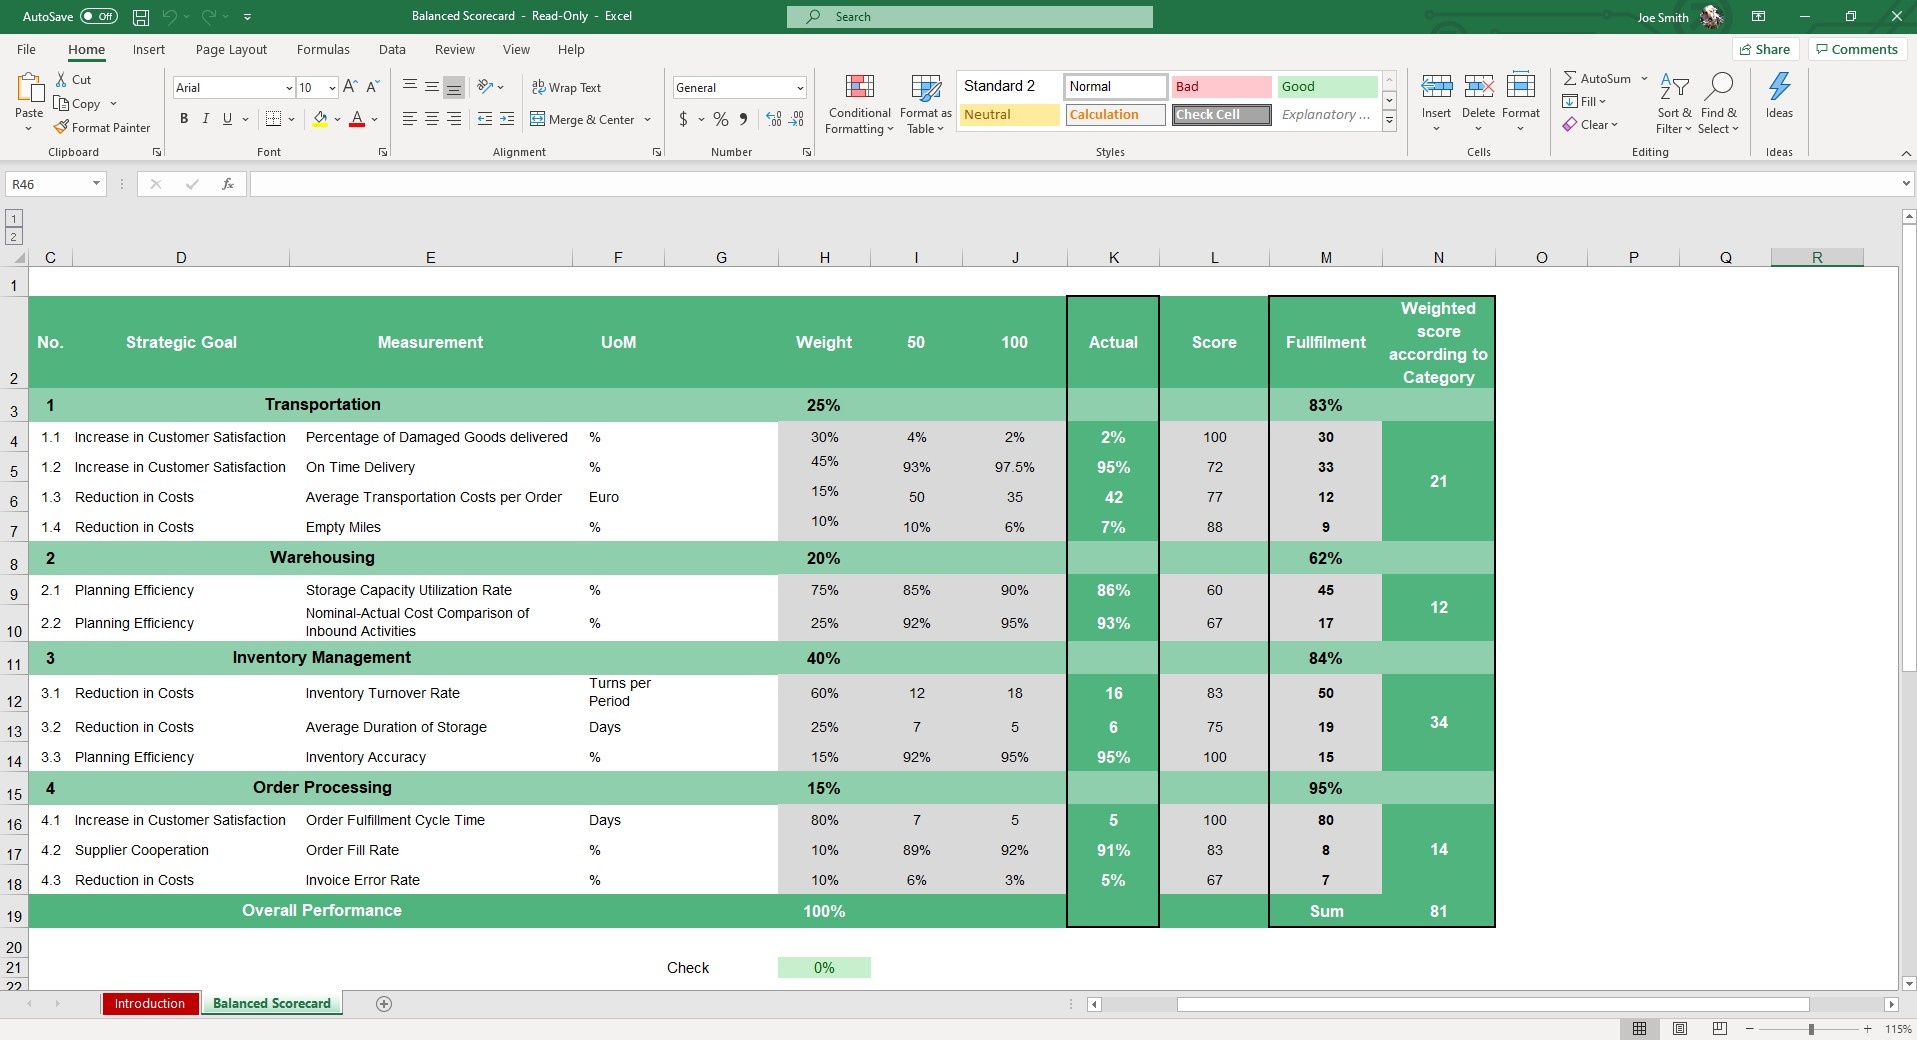
Task: Expand the Name Box dropdown
Action: (96, 184)
